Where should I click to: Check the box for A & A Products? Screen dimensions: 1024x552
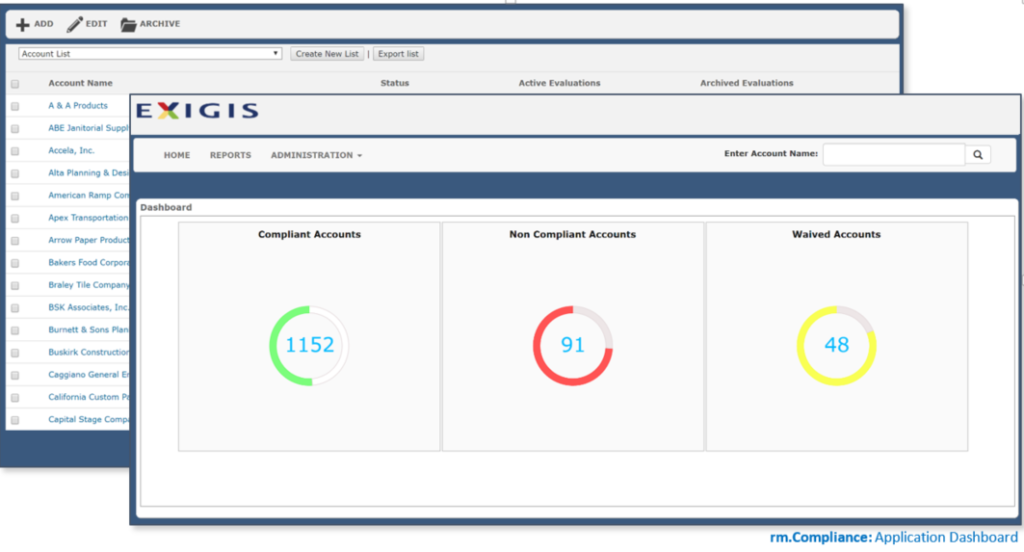tap(15, 106)
